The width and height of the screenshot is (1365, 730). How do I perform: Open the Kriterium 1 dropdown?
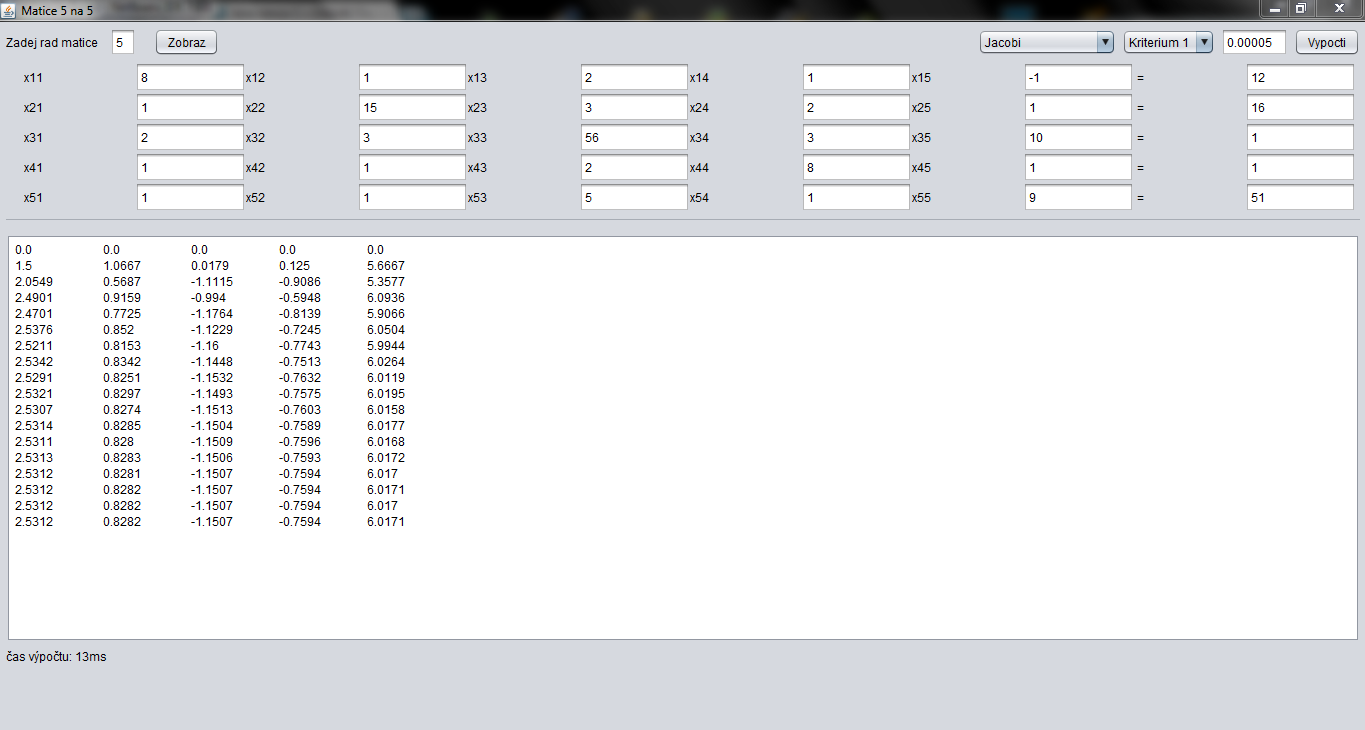(x=1168, y=42)
